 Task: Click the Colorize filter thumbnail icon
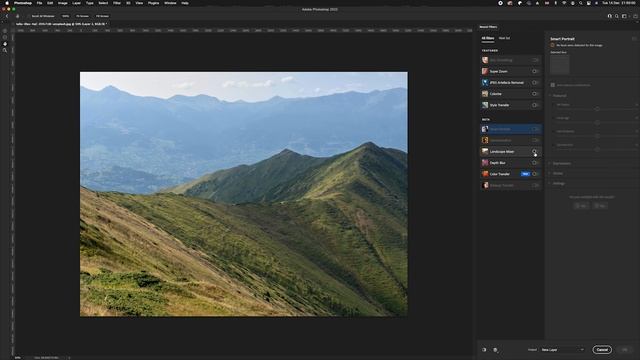(485, 94)
